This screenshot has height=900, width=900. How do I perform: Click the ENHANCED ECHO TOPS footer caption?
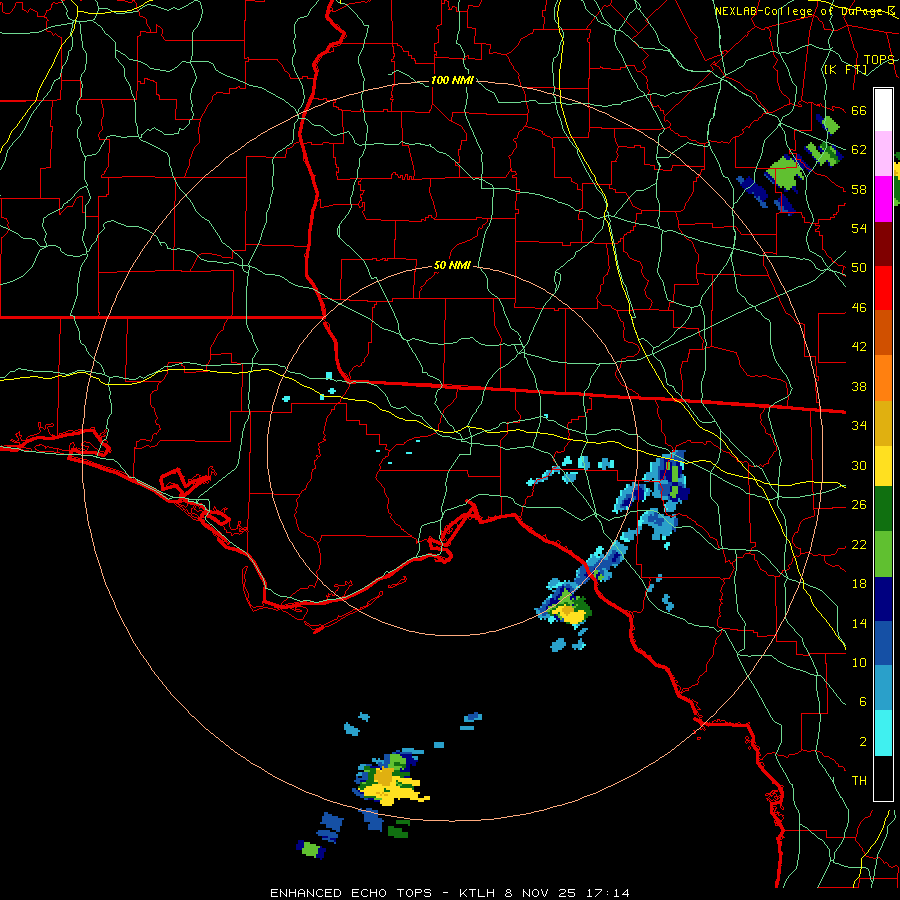[x=450, y=893]
